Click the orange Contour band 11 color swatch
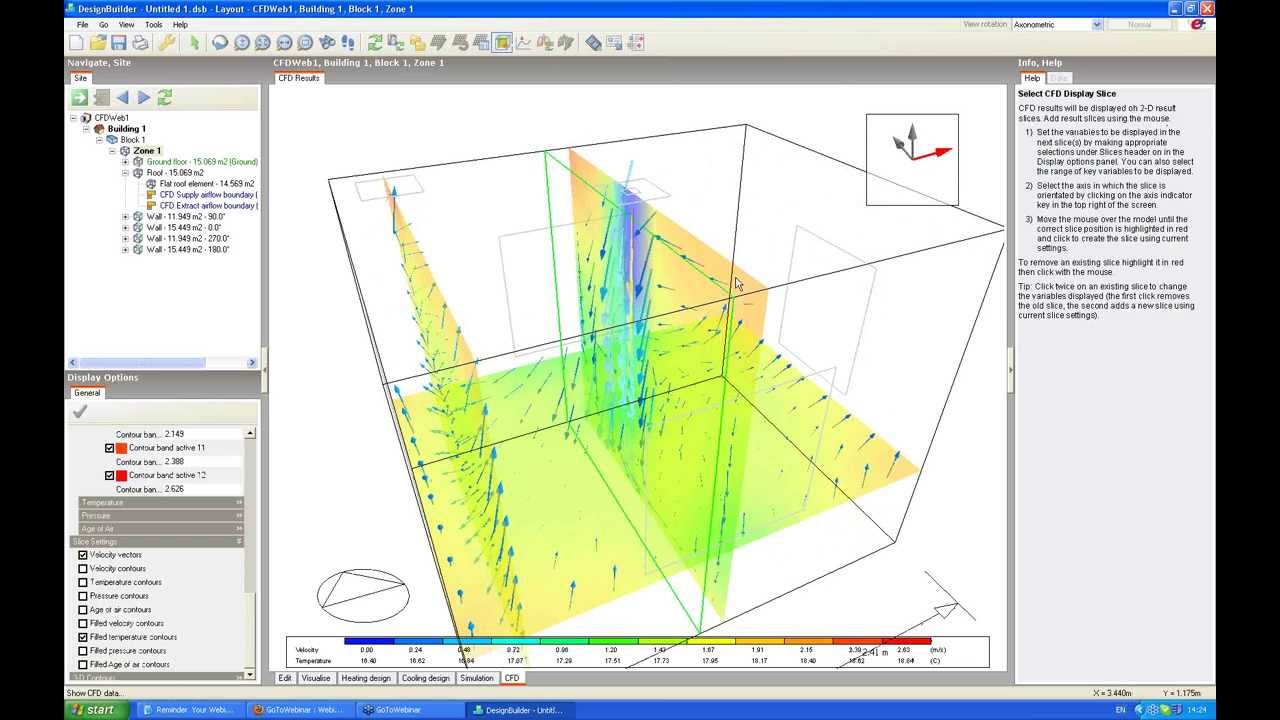Screen dimensions: 1280x720 click(121, 448)
